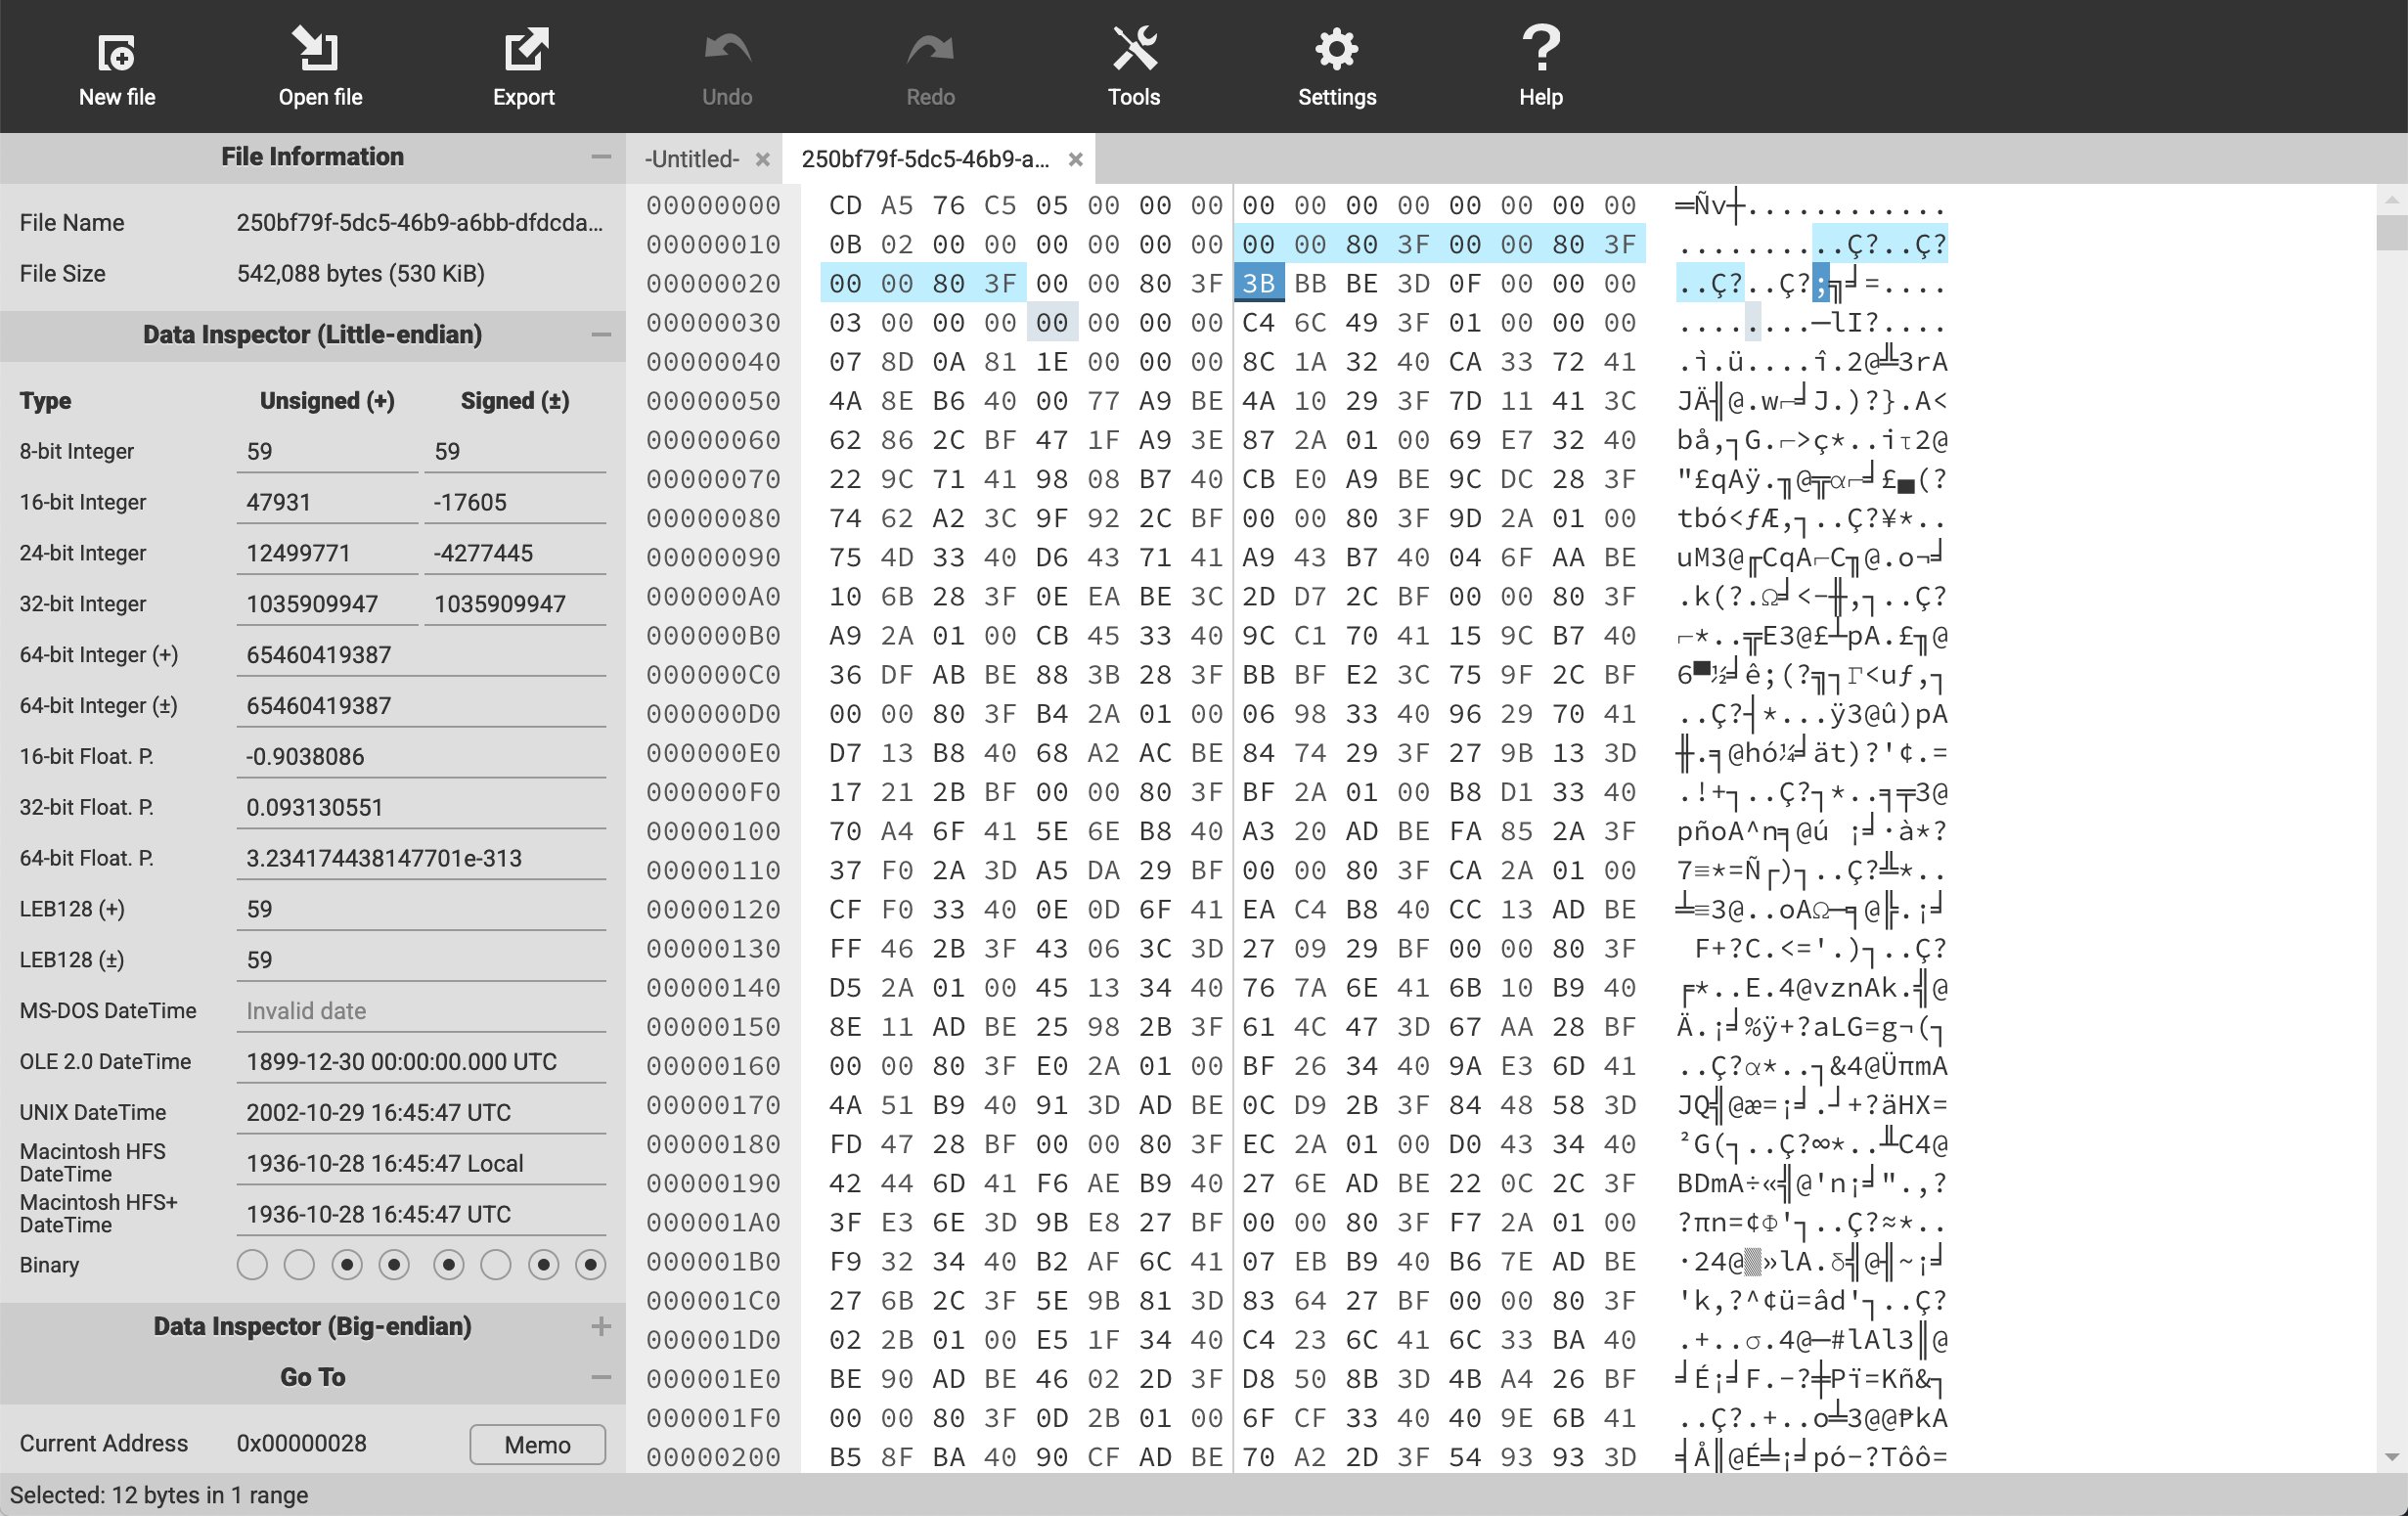Open the Help question mark icon
Screen dimensions: 2408x1516
[1540, 48]
